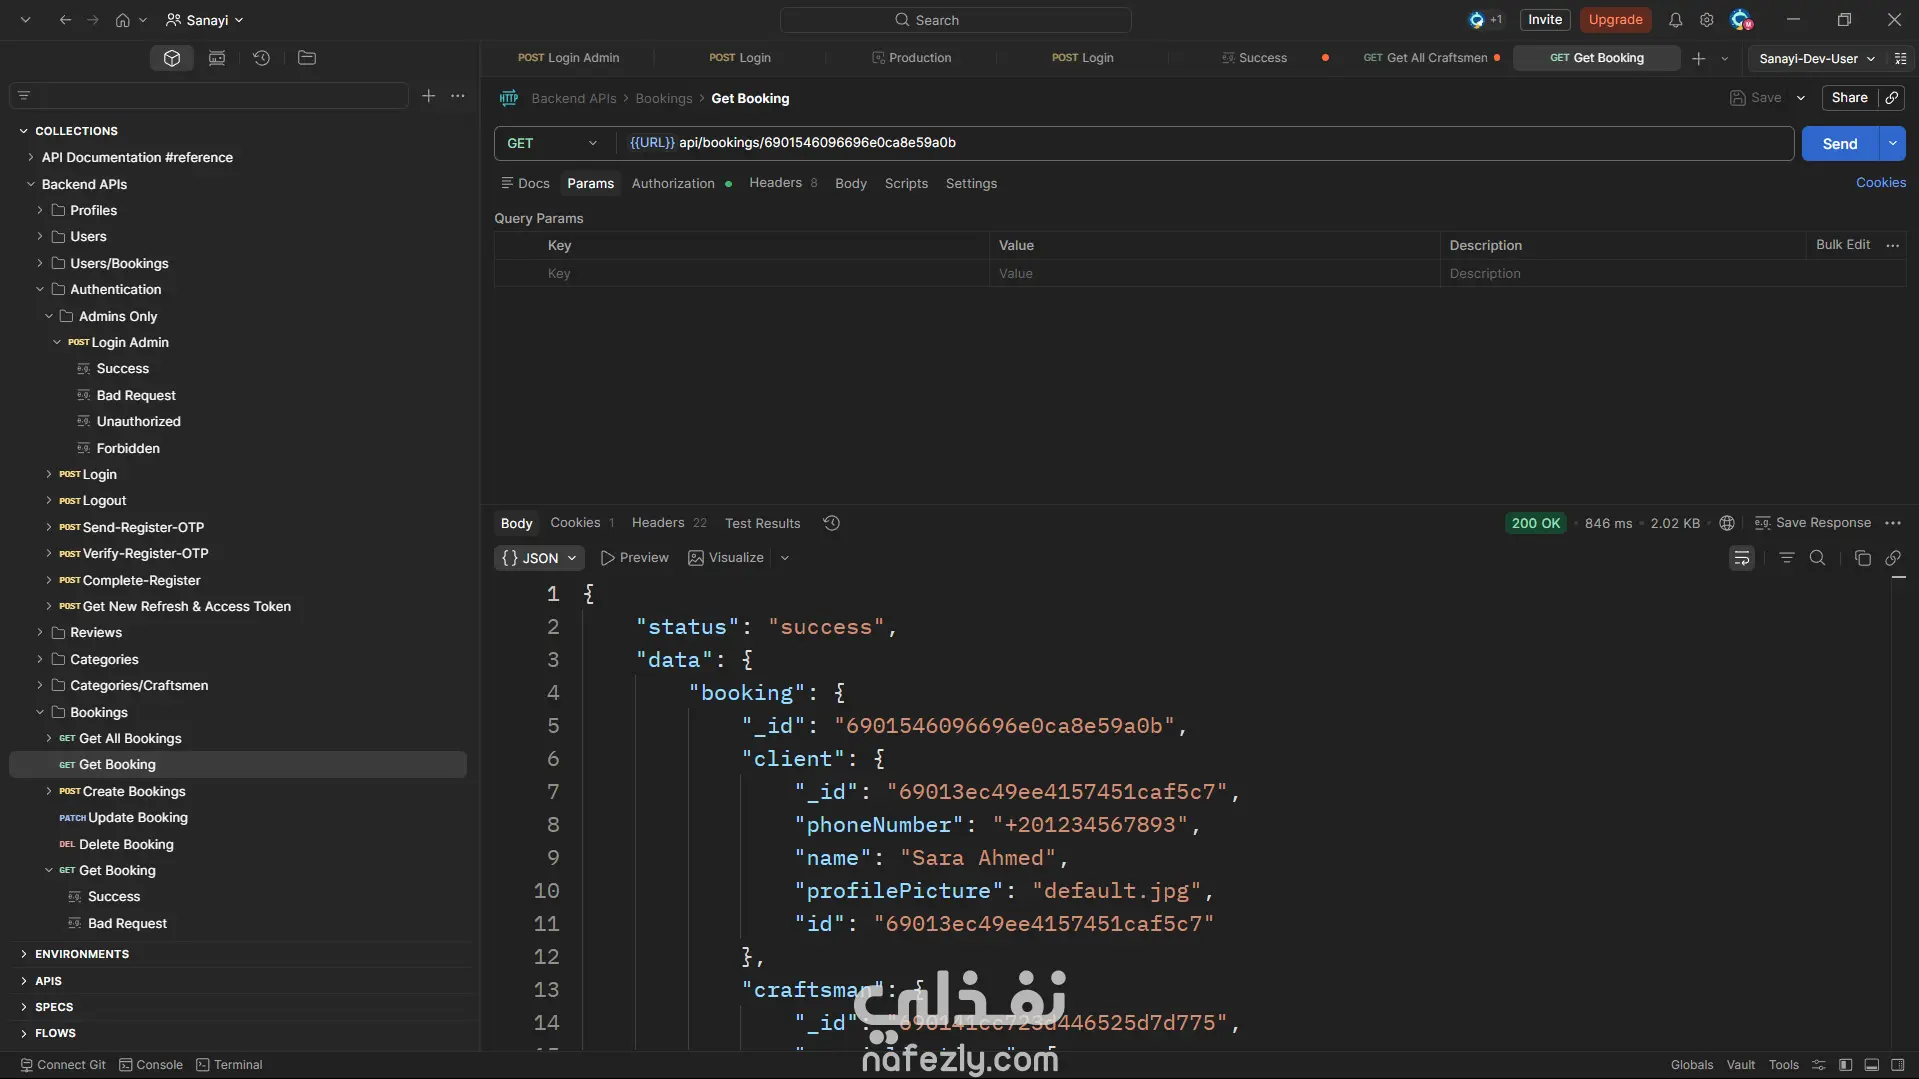
Task: Open response history clock icon
Action: tap(831, 523)
